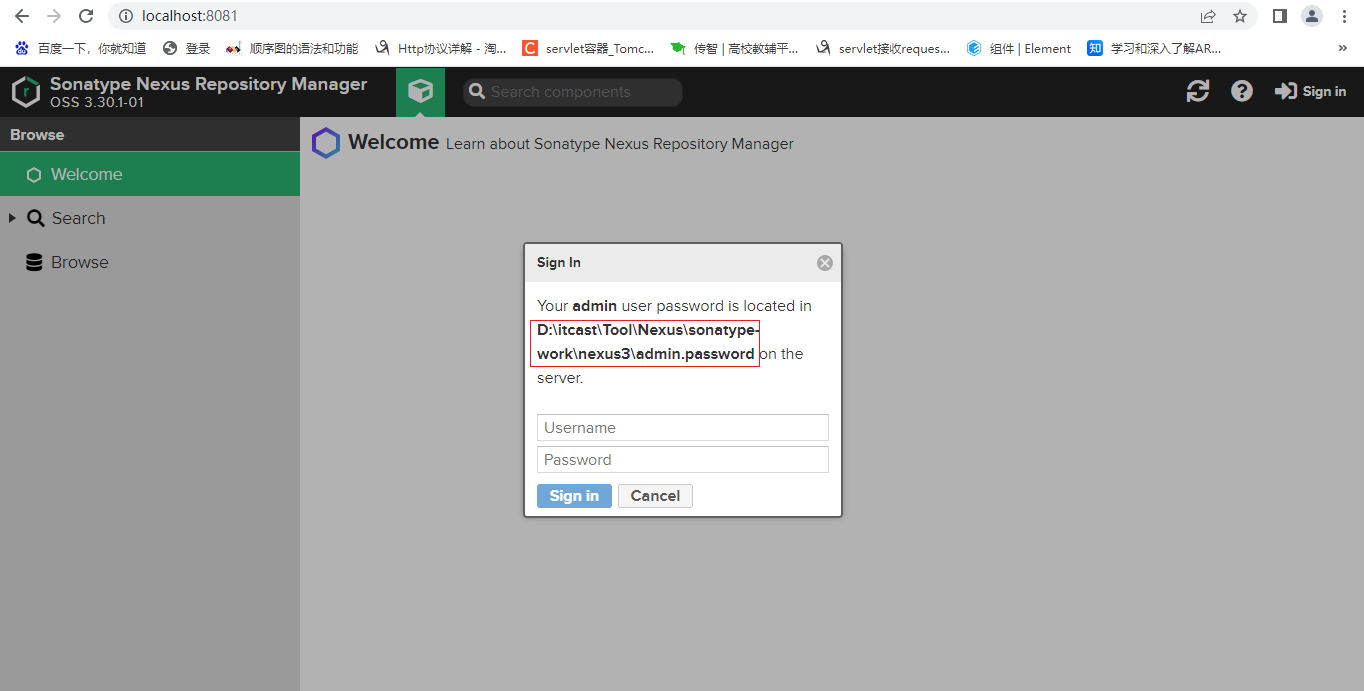Show more bookmarks with chevron
The height and width of the screenshot is (691, 1364).
(x=1342, y=48)
